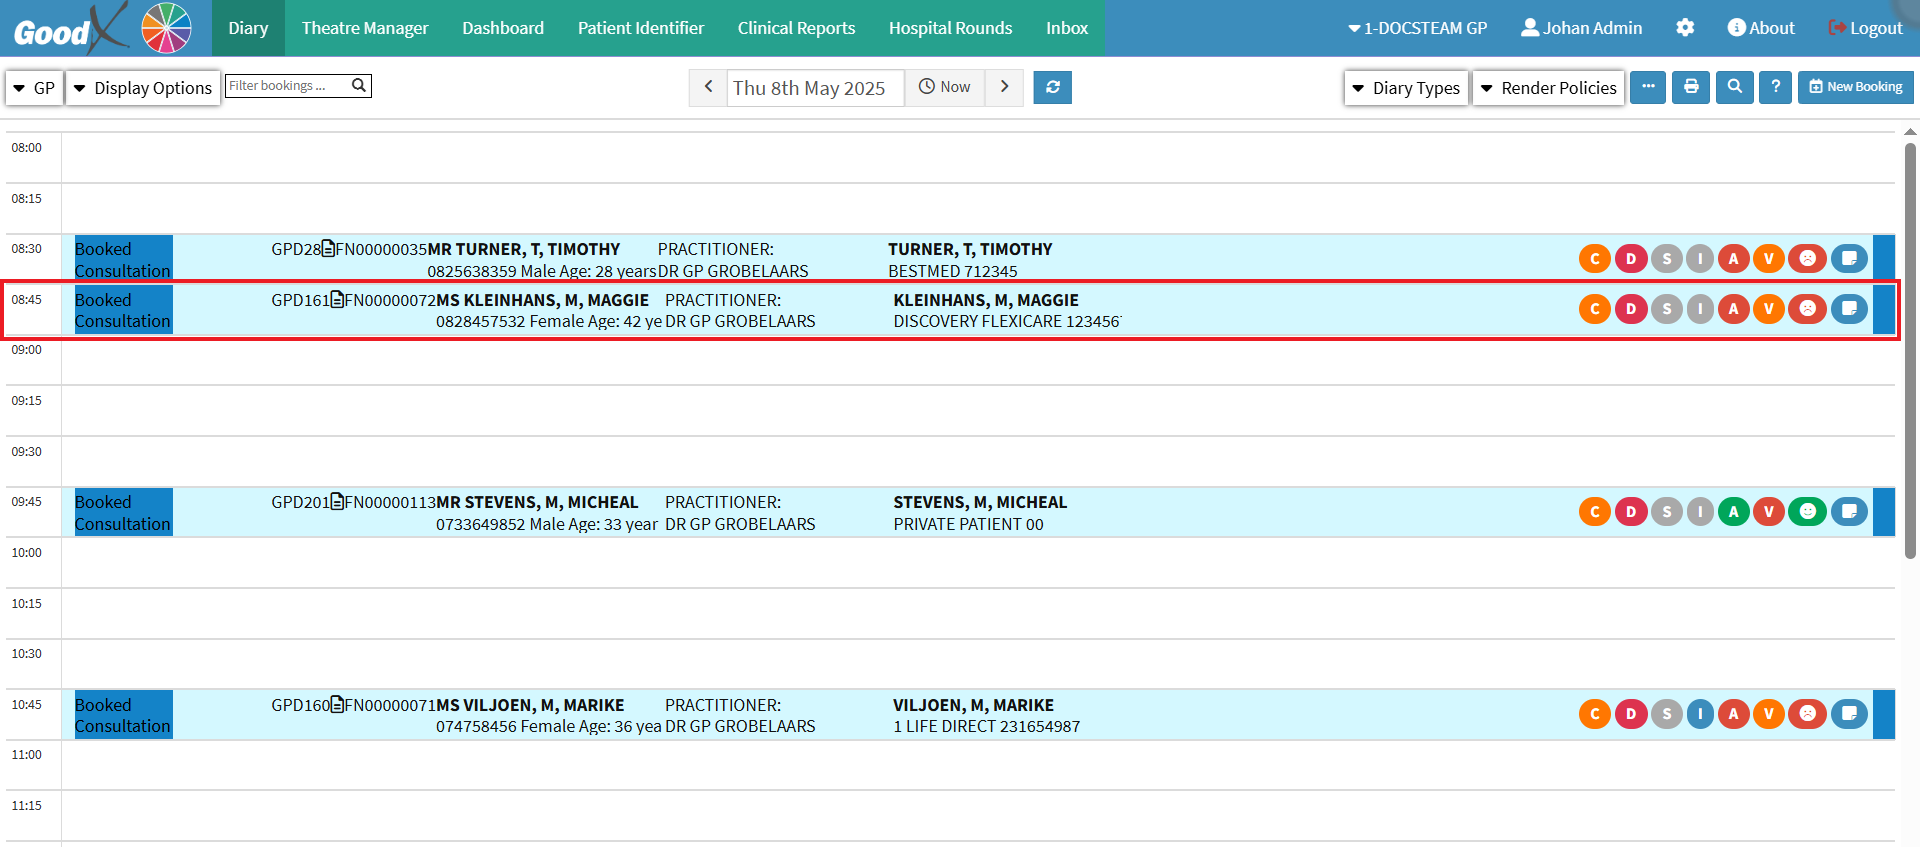Open the Diary tab
Viewport: 1920px width, 847px height.
248,28
